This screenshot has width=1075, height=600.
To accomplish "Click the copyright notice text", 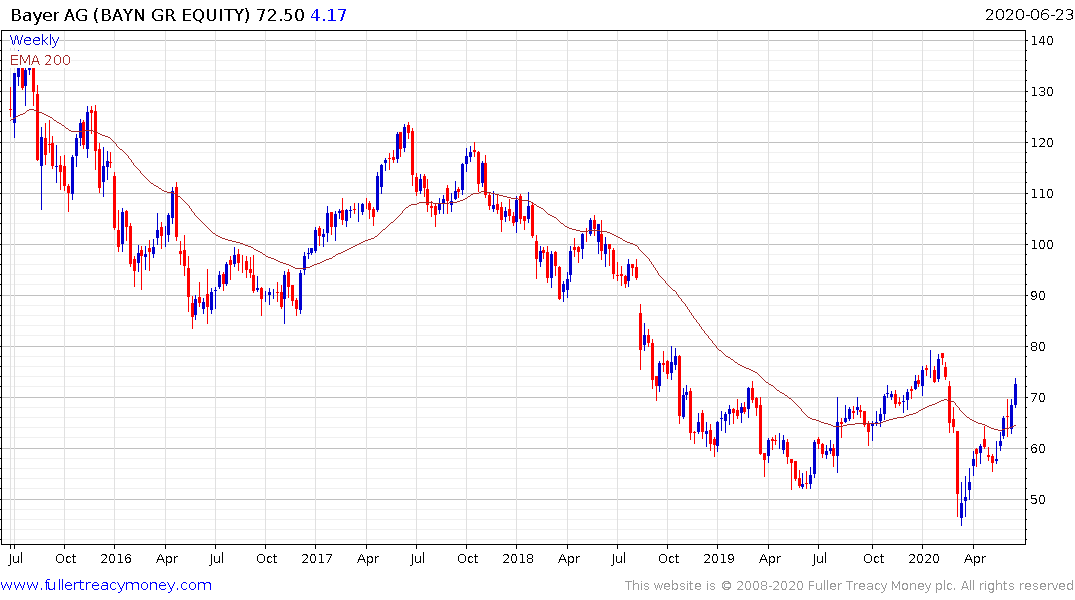I will 849,586.
